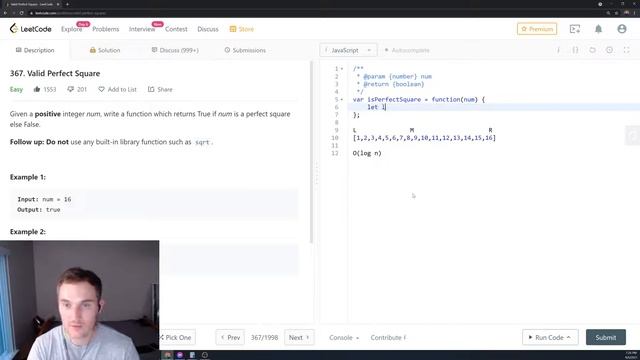Submit the solution

(x=606, y=338)
